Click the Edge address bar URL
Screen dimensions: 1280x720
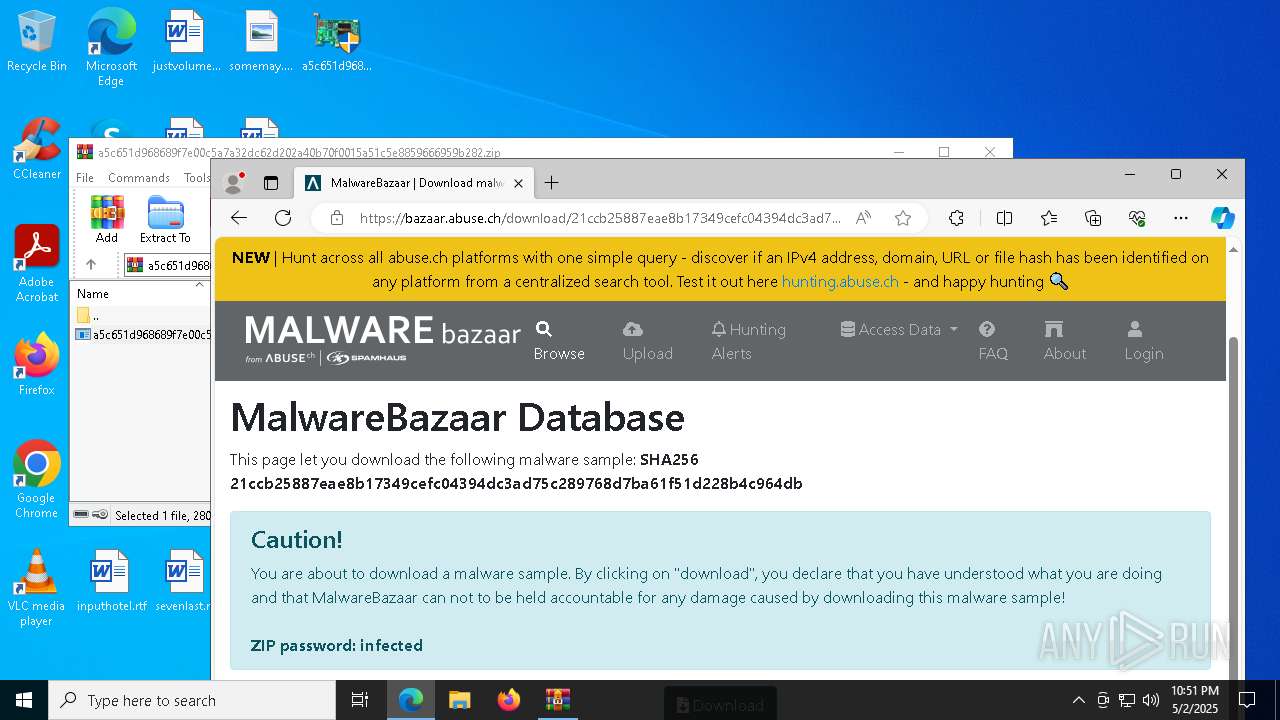pos(600,218)
